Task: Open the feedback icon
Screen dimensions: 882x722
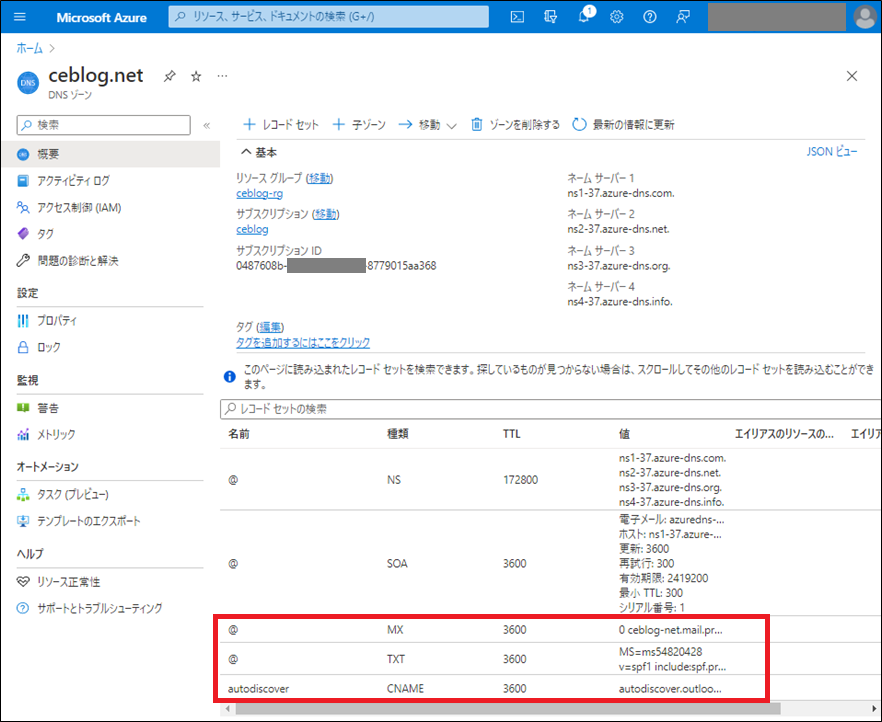Action: (683, 17)
